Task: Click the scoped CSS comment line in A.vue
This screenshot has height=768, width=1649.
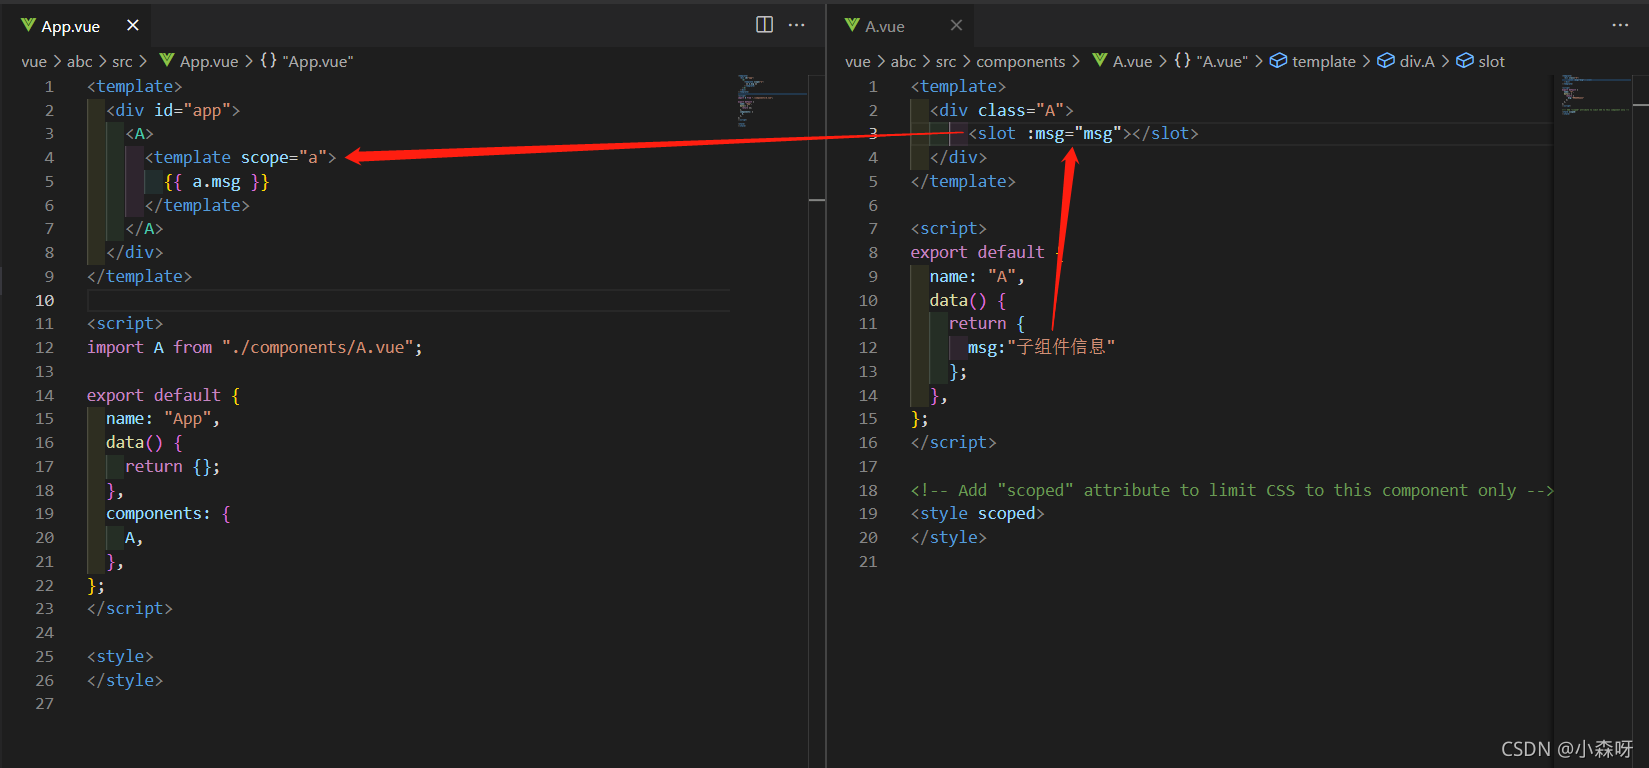Action: point(1232,490)
